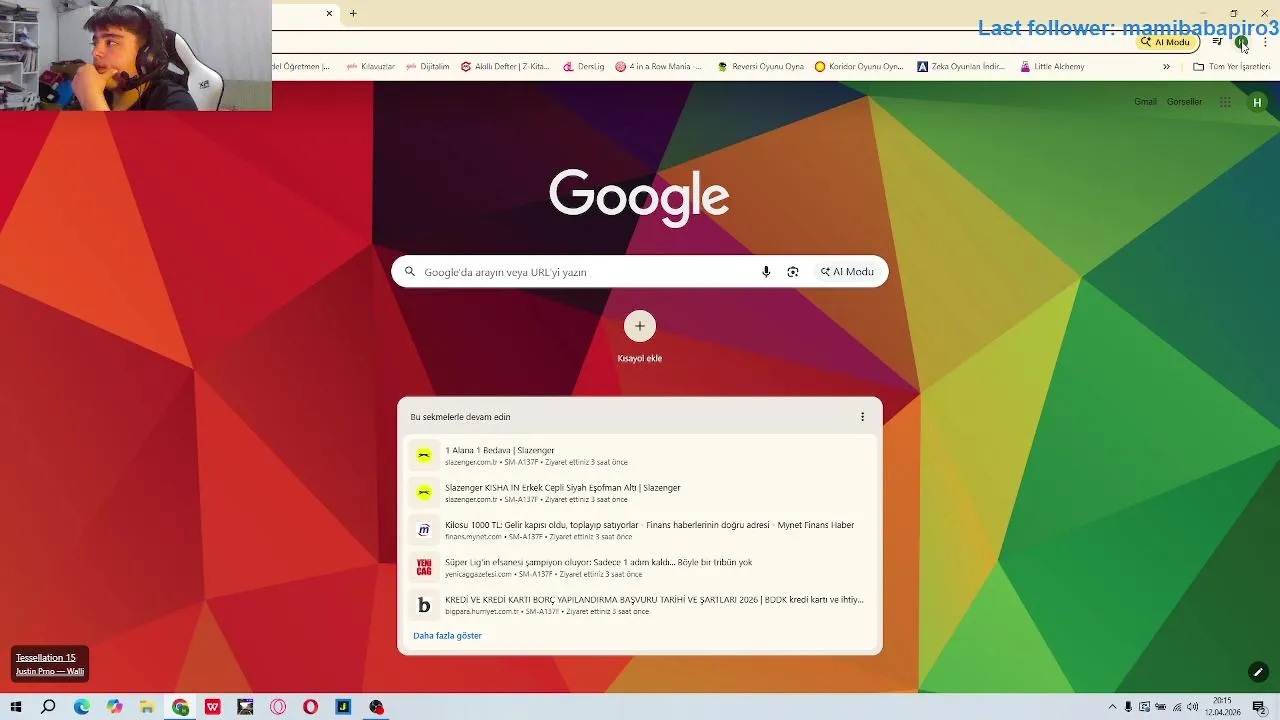Open the blue J app in taskbar
Image resolution: width=1280 pixels, height=720 pixels.
(343, 707)
